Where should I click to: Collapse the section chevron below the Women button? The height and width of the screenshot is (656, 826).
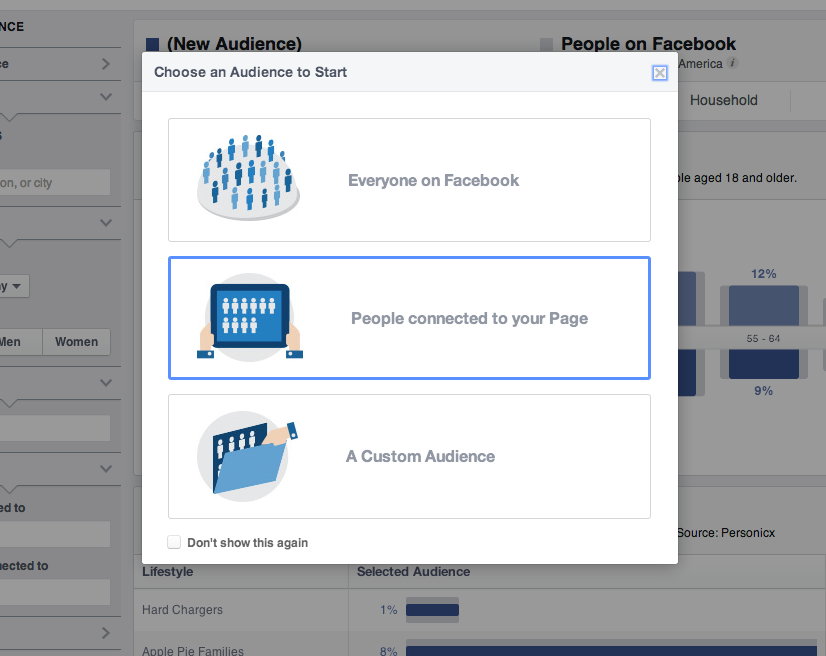click(x=106, y=383)
